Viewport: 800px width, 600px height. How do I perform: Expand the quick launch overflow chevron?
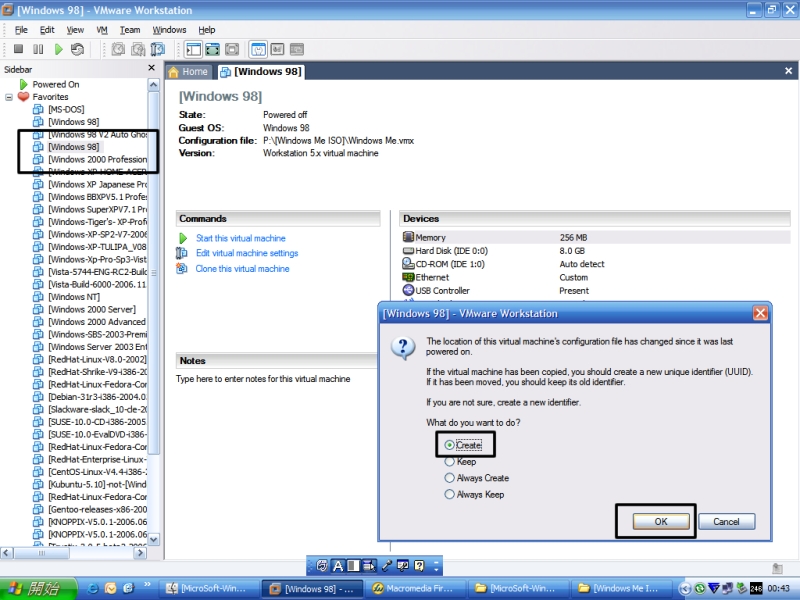pos(147,585)
